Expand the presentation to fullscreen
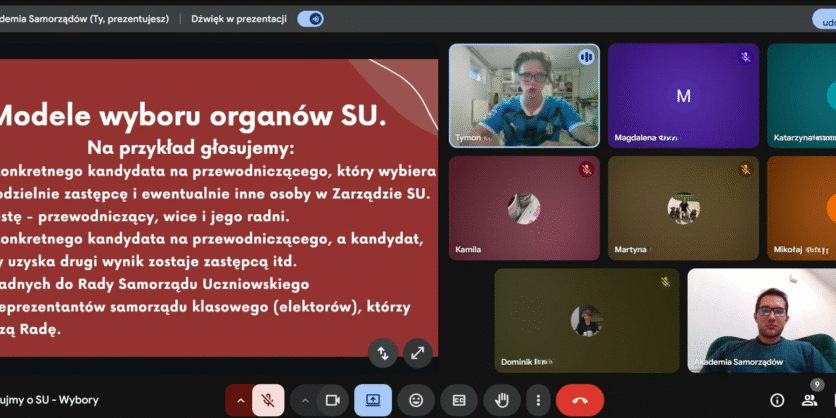The width and height of the screenshot is (836, 418). (417, 352)
